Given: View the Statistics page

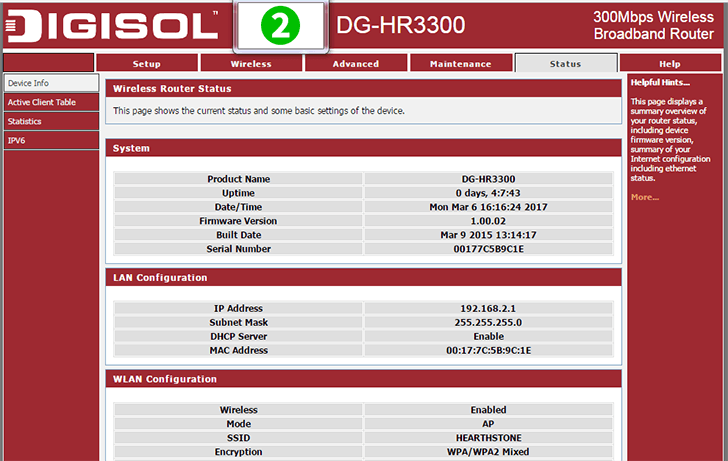Looking at the screenshot, I should pos(51,121).
